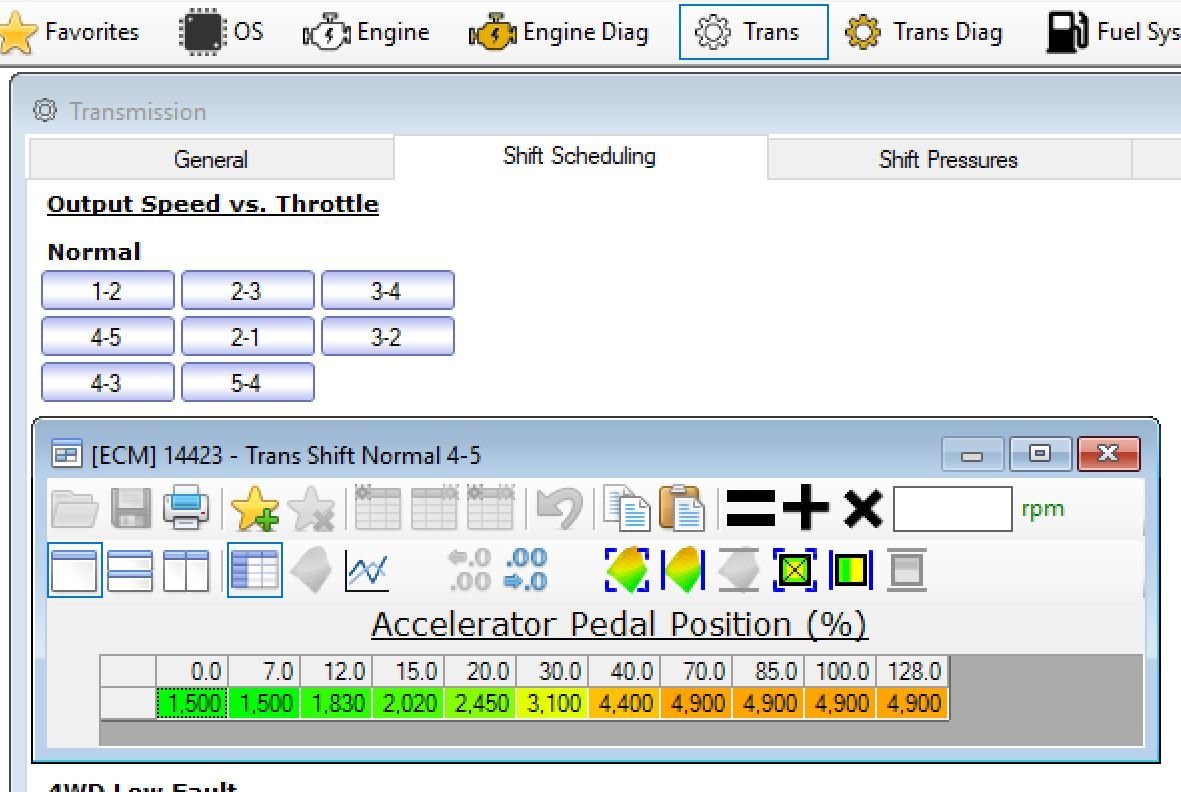Select the 3,100 rpm cell
Screen dimensions: 1181x792
point(553,703)
